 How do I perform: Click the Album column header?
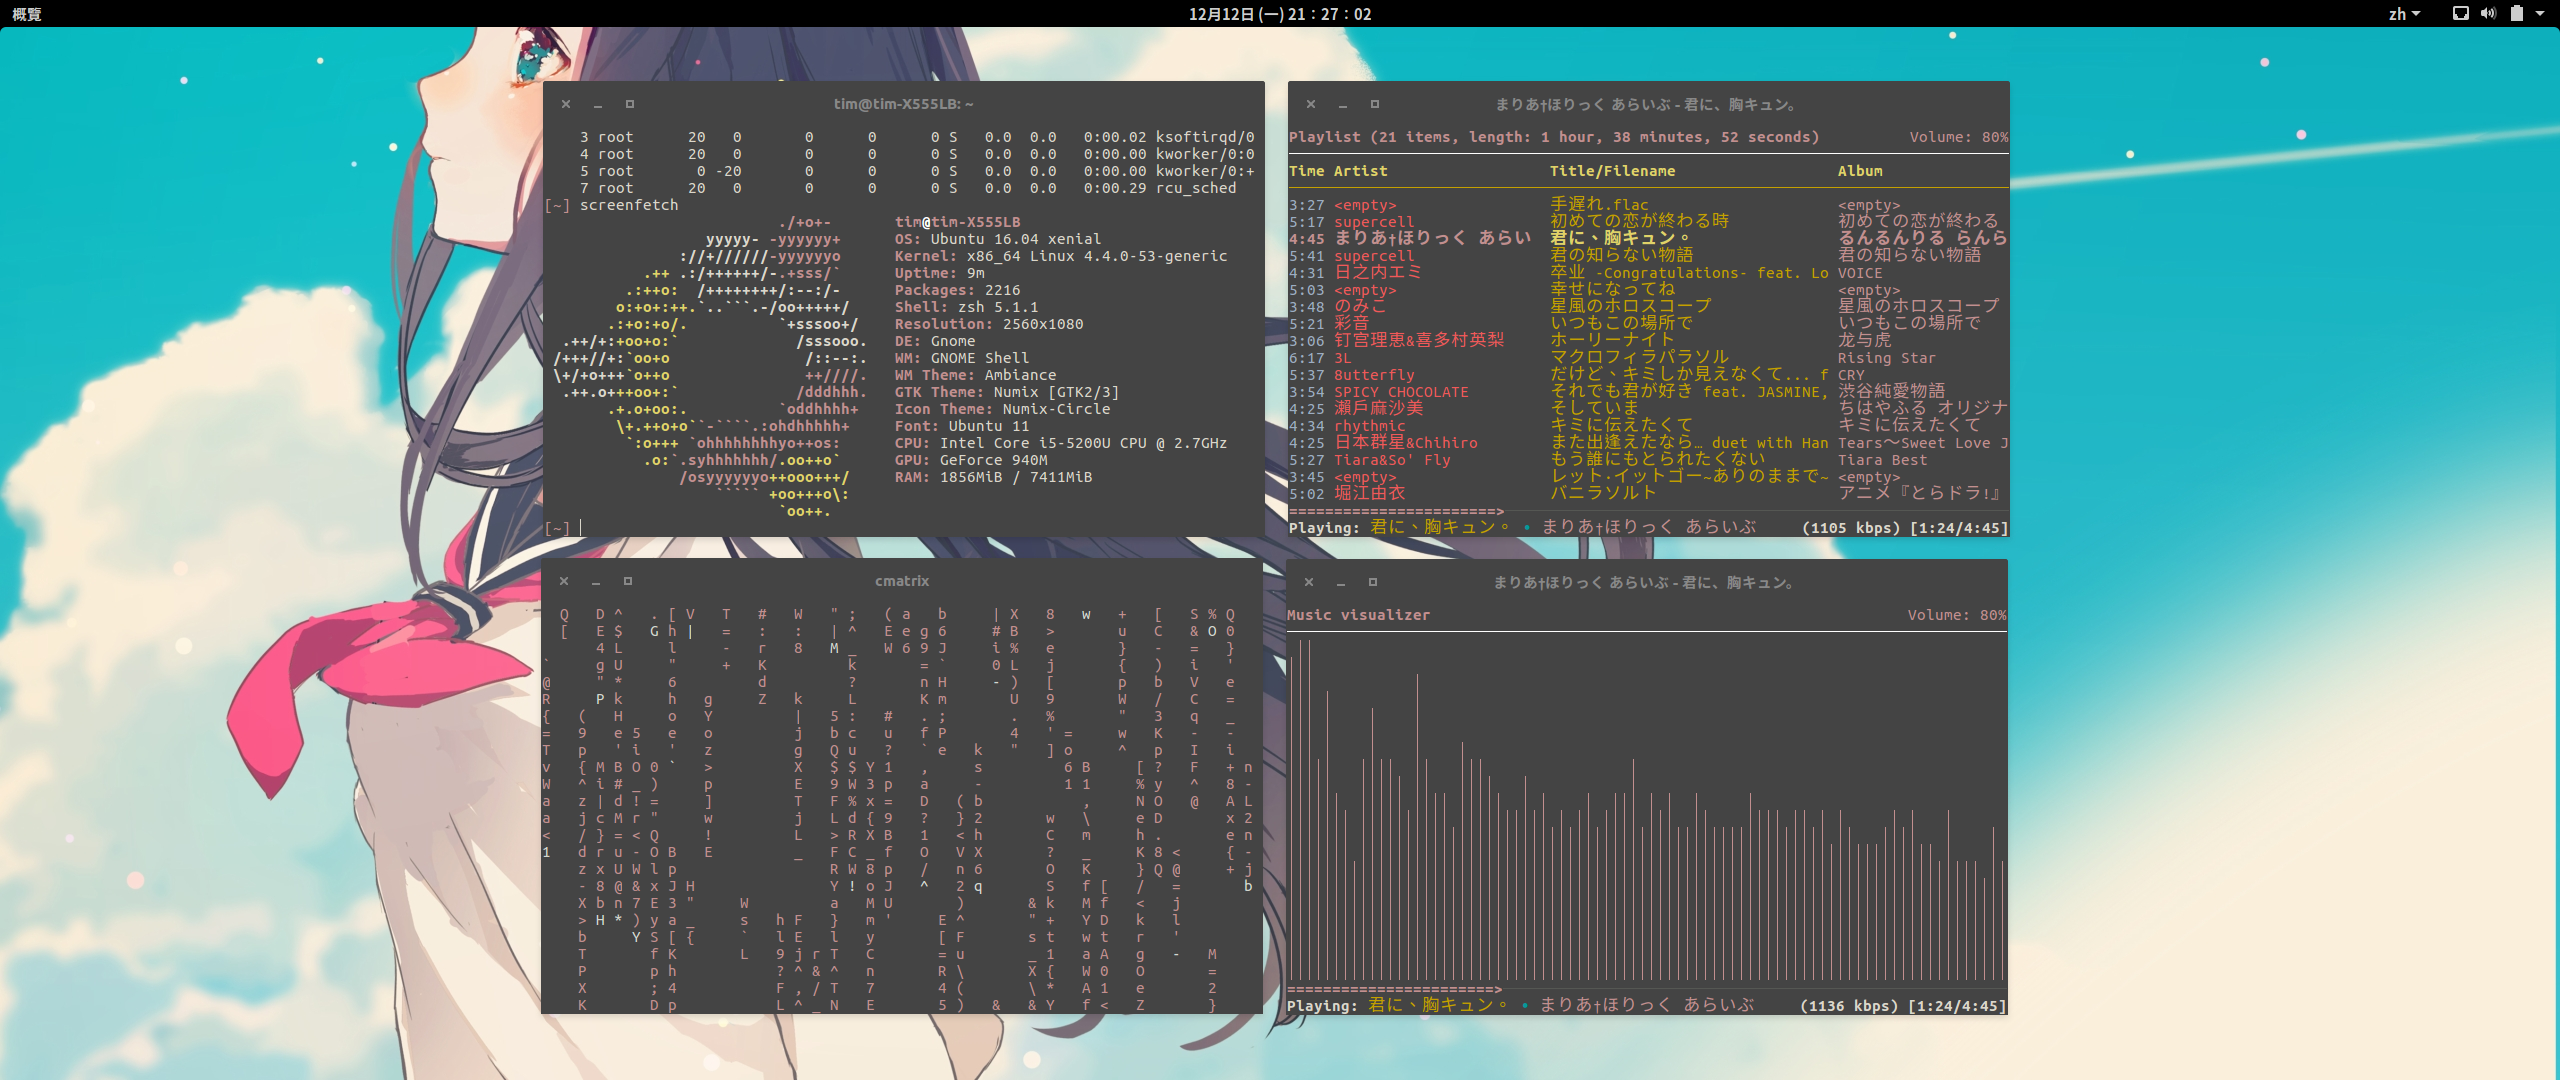1860,171
